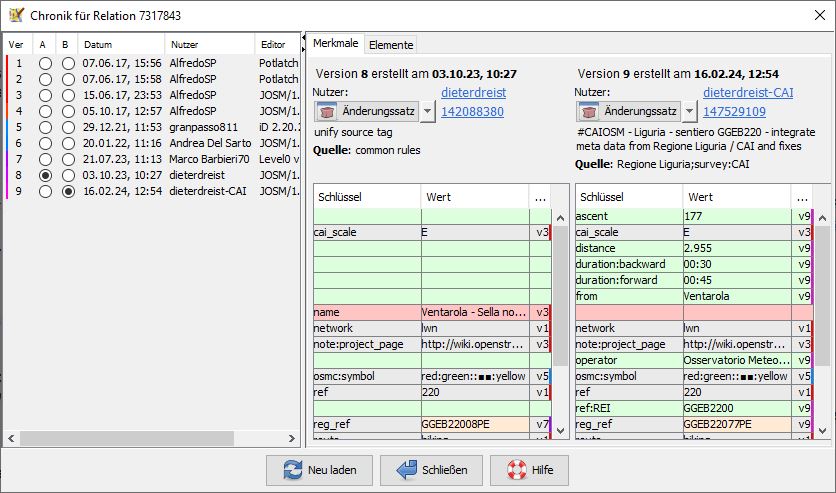The height and width of the screenshot is (493, 836).
Task: Click 'operator' key in right table
Action: [629, 360]
